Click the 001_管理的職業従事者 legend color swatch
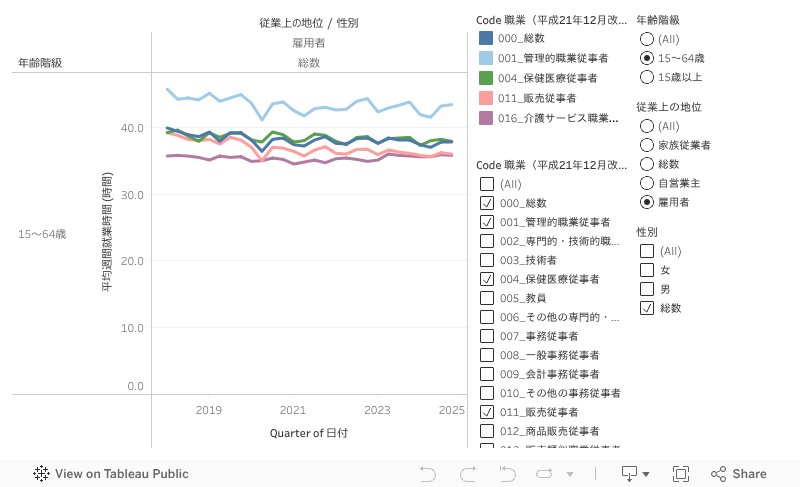 pyautogui.click(x=486, y=58)
